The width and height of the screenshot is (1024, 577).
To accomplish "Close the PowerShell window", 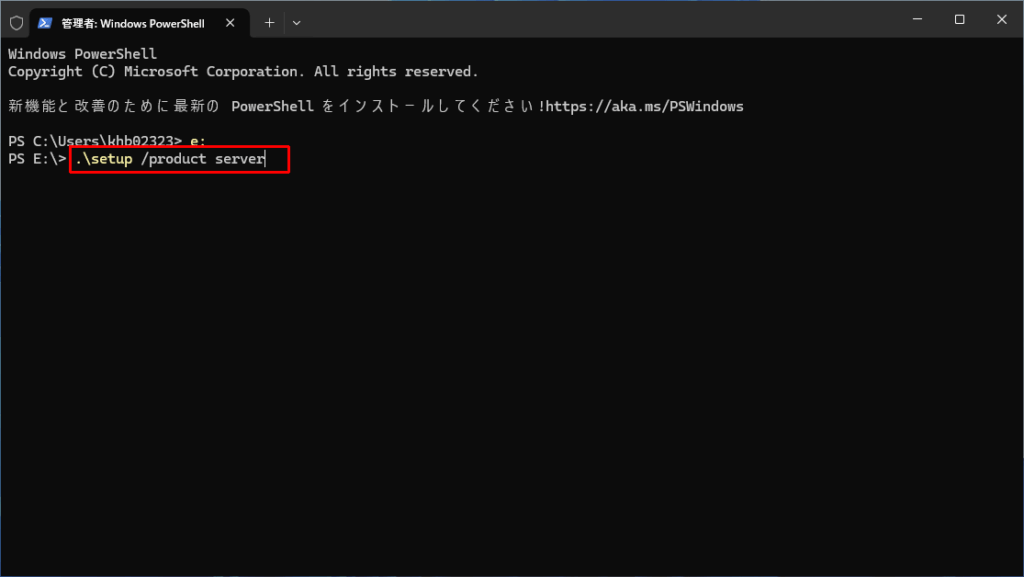I will coord(1002,20).
